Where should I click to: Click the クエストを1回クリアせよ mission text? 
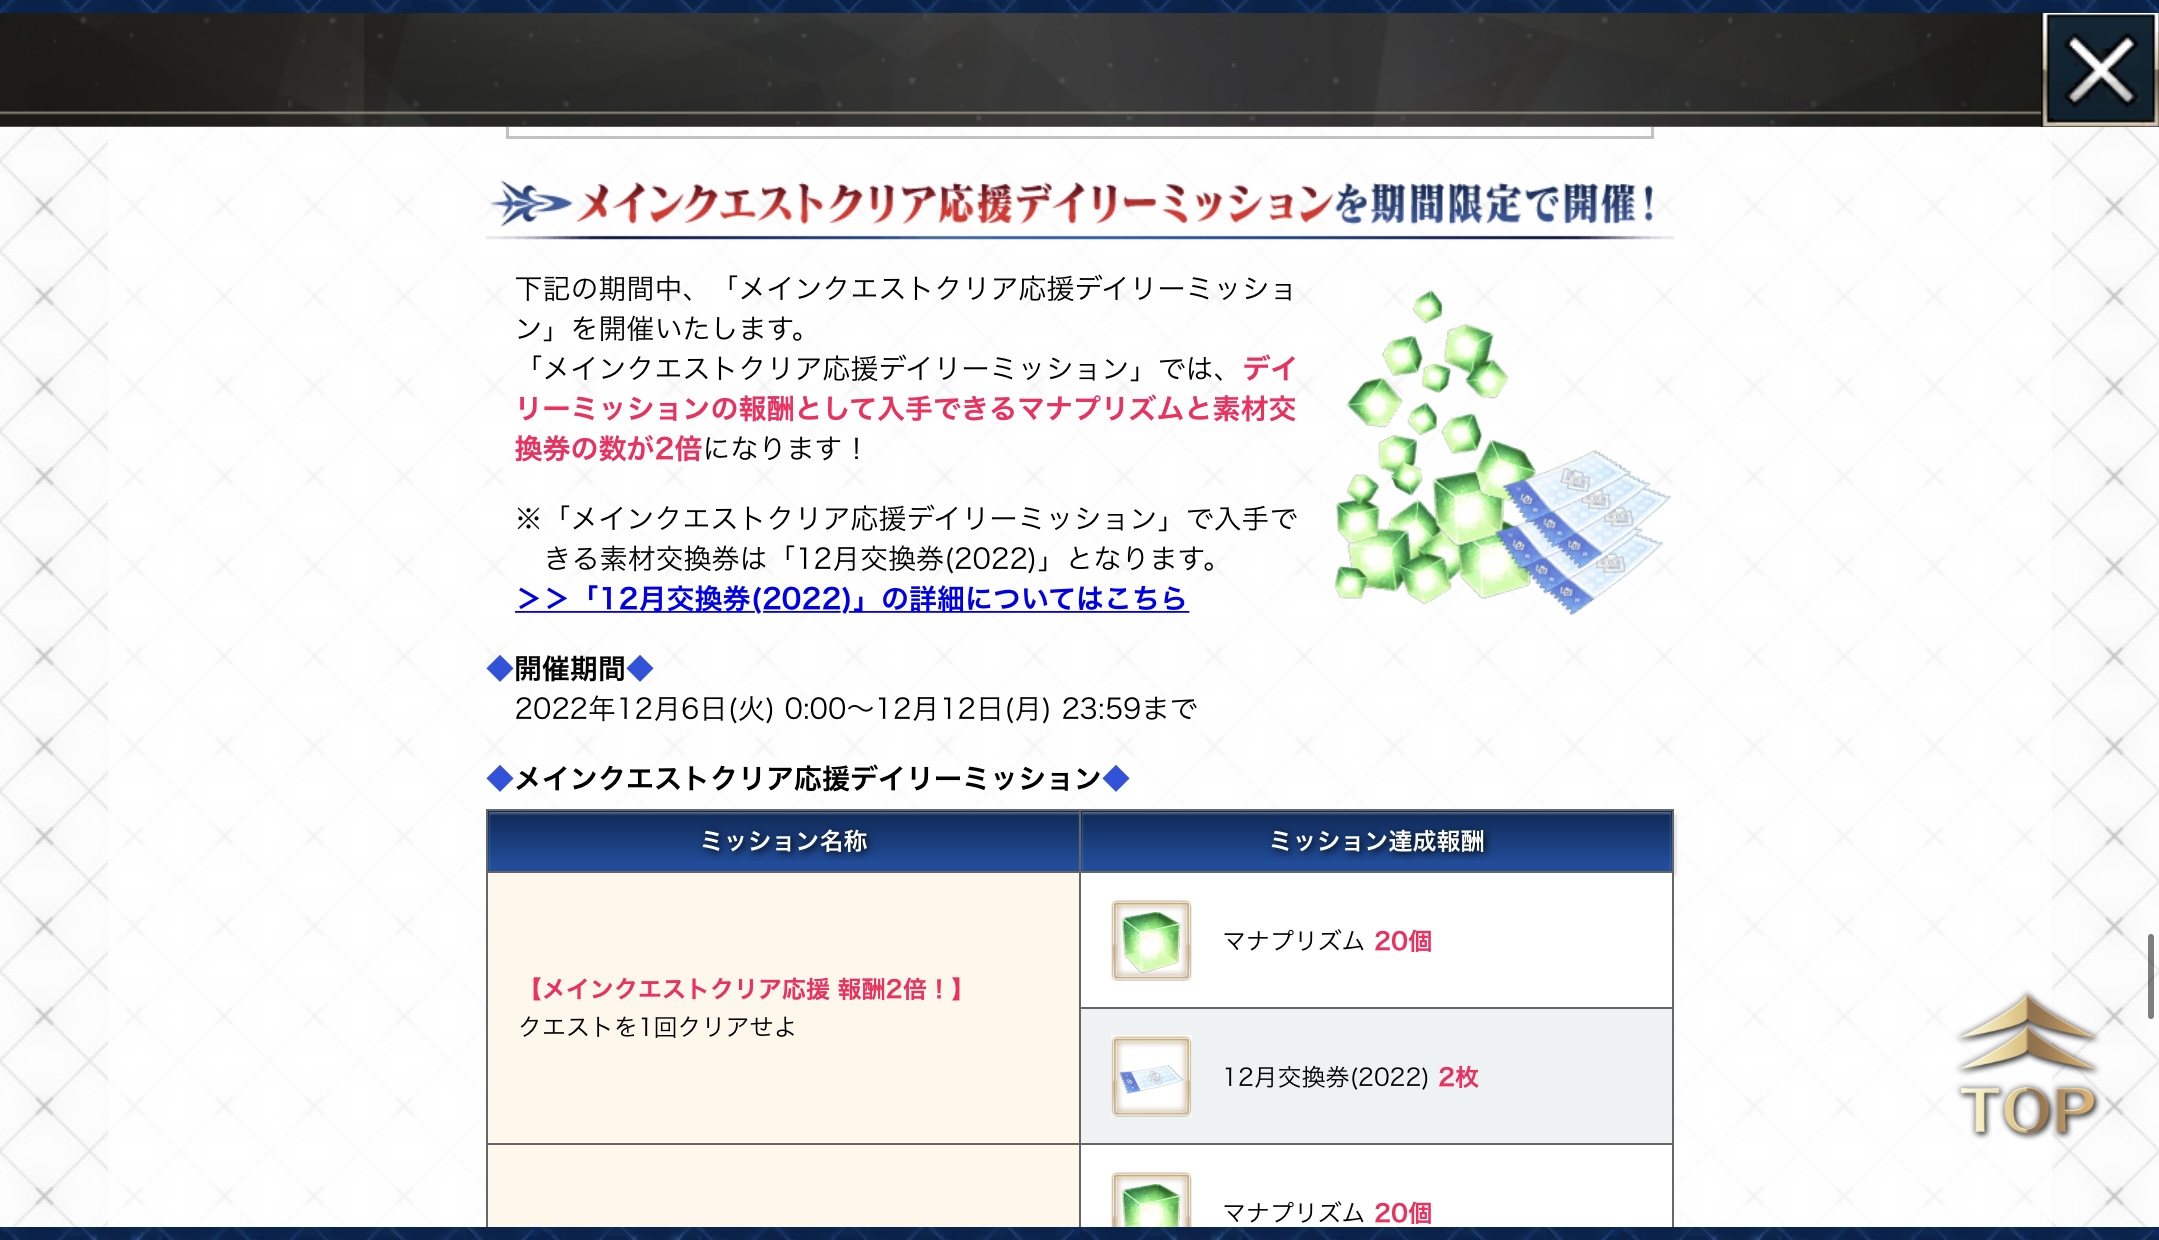657,1027
